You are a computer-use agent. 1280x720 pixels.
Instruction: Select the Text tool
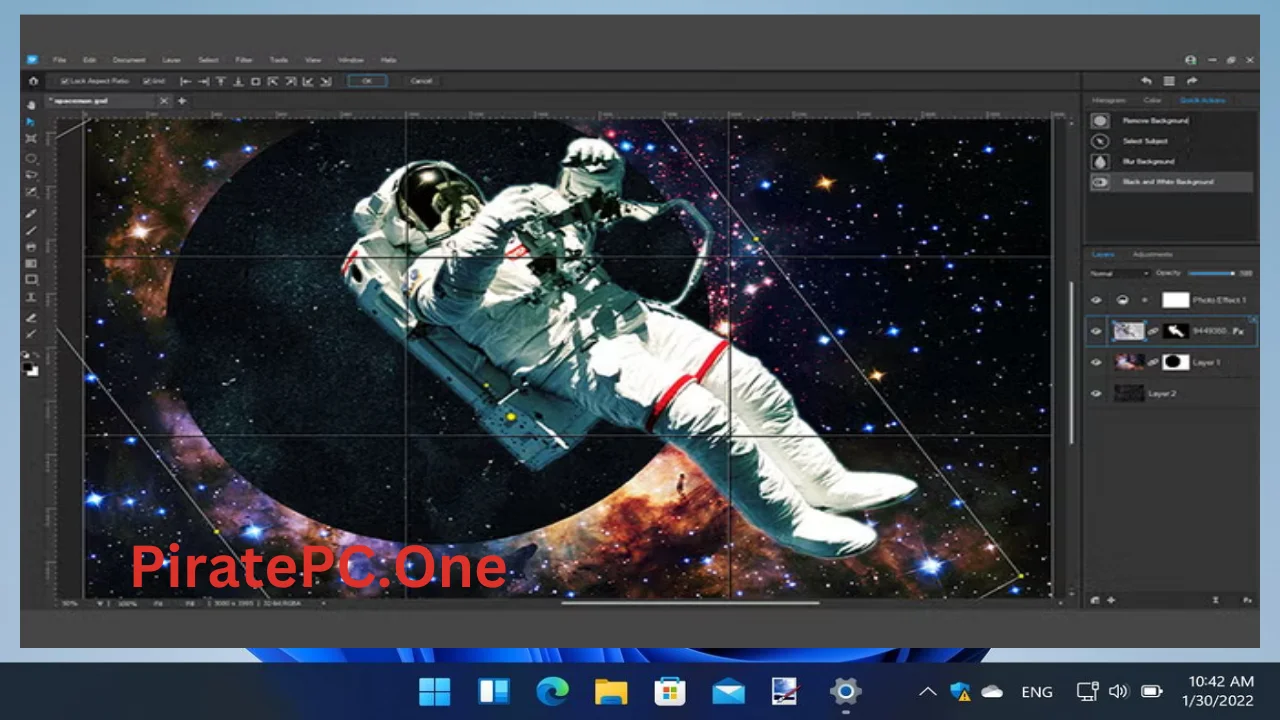click(31, 297)
